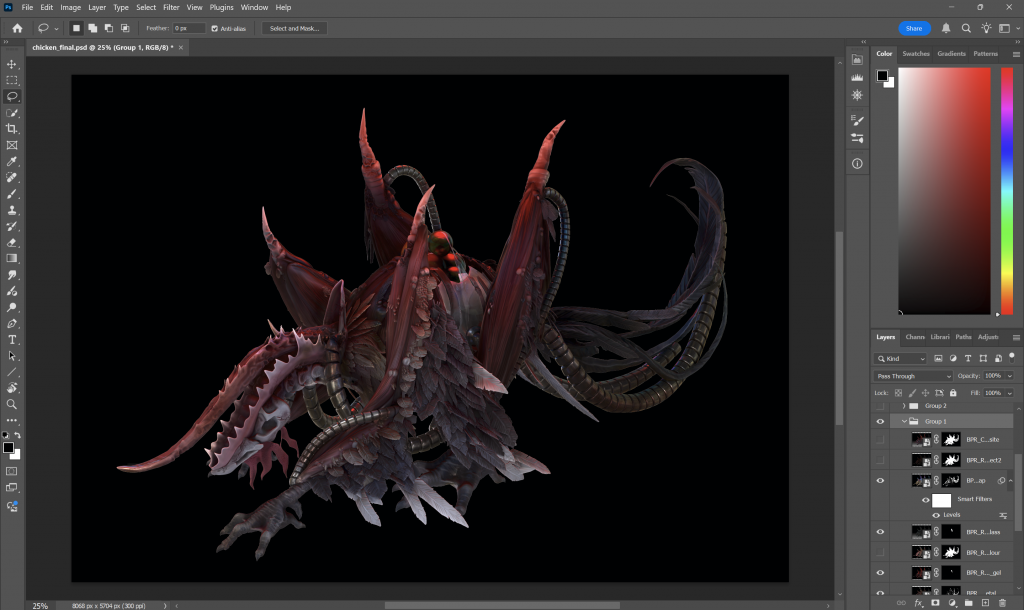Show the BPR_R...ect2 layer
The width and height of the screenshot is (1024, 610).
pyautogui.click(x=880, y=460)
